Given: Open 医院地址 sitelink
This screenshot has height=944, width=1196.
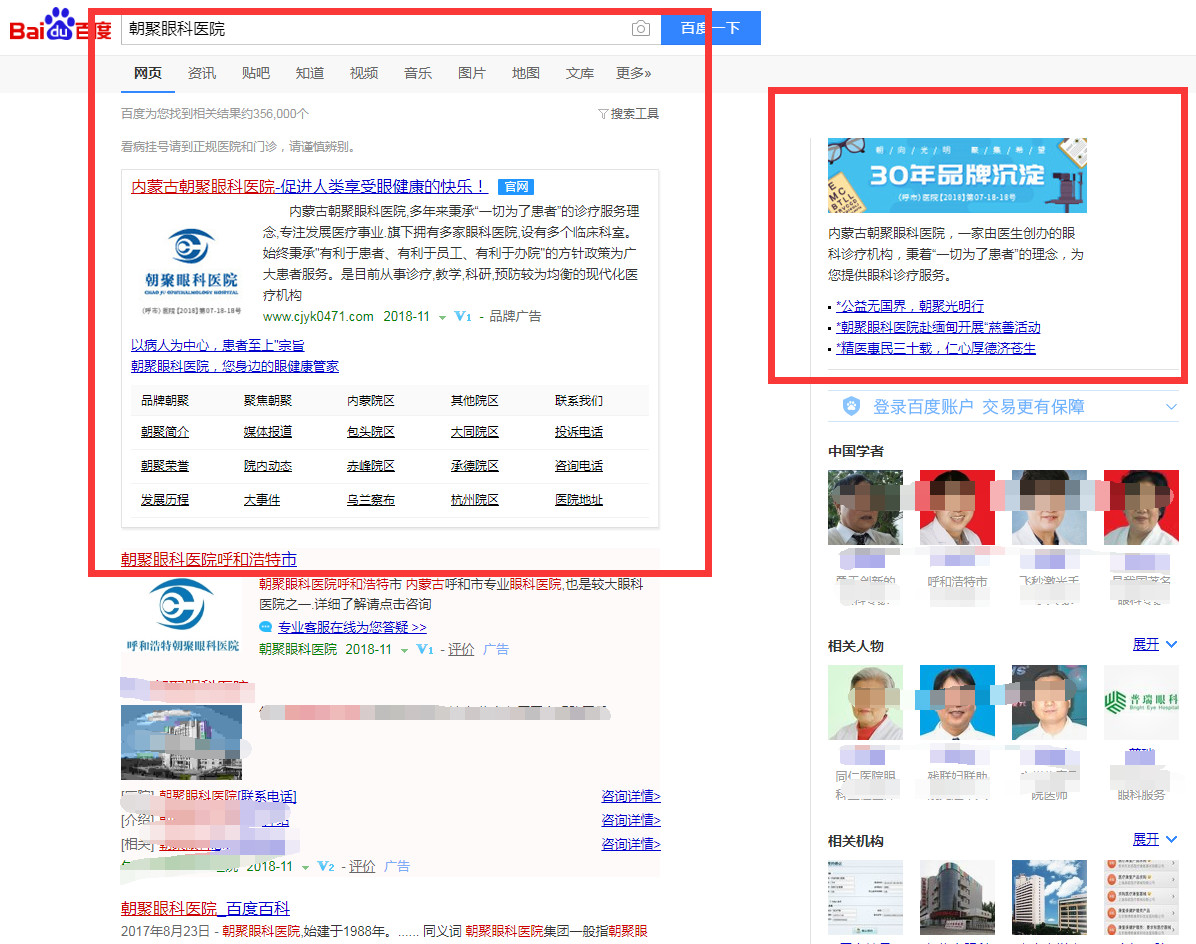Looking at the screenshot, I should coord(579,500).
